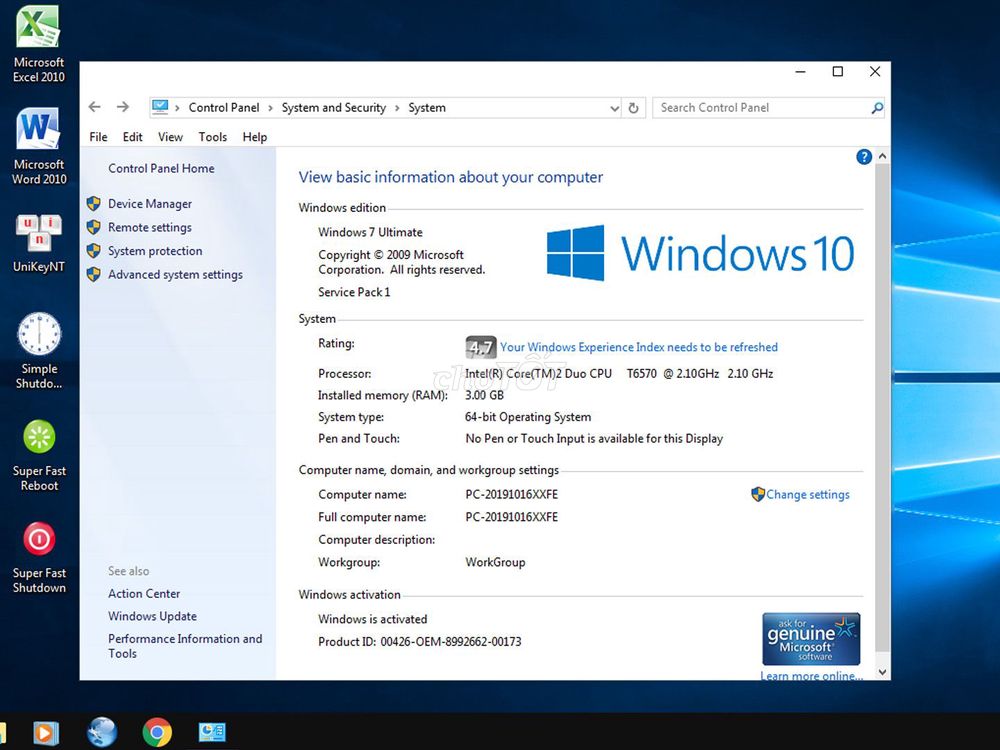This screenshot has height=750, width=1000.
Task: Click the 64-bit Operating System value
Action: click(528, 417)
